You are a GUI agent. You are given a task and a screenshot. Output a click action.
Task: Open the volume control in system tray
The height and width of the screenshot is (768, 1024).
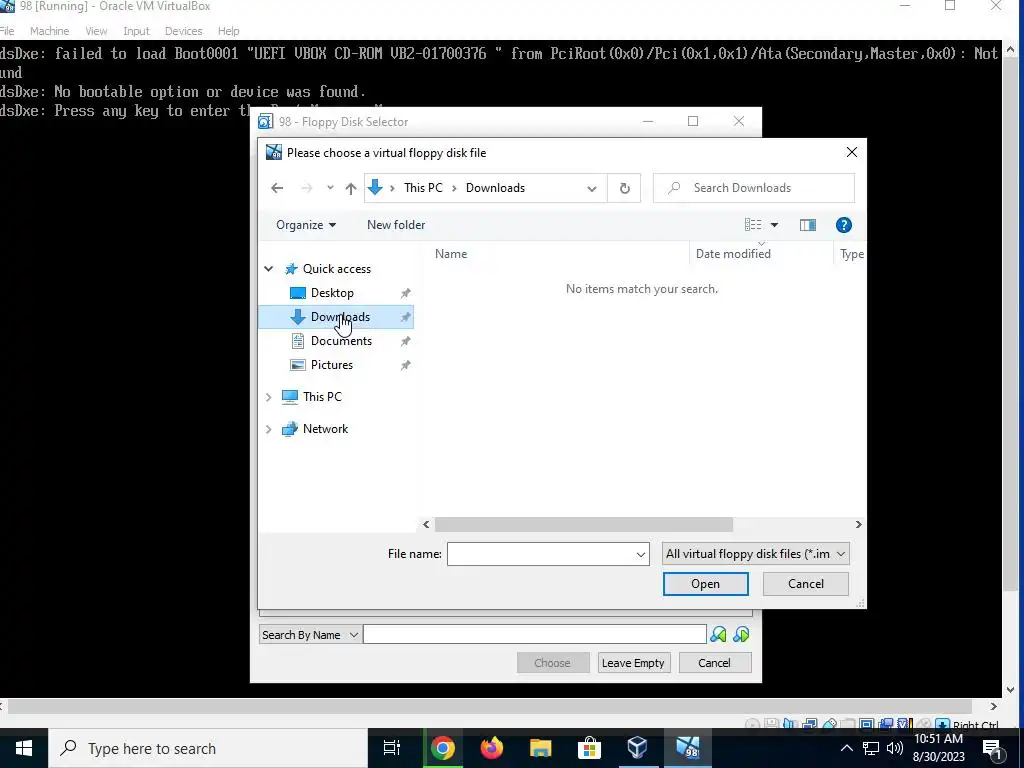click(x=895, y=748)
